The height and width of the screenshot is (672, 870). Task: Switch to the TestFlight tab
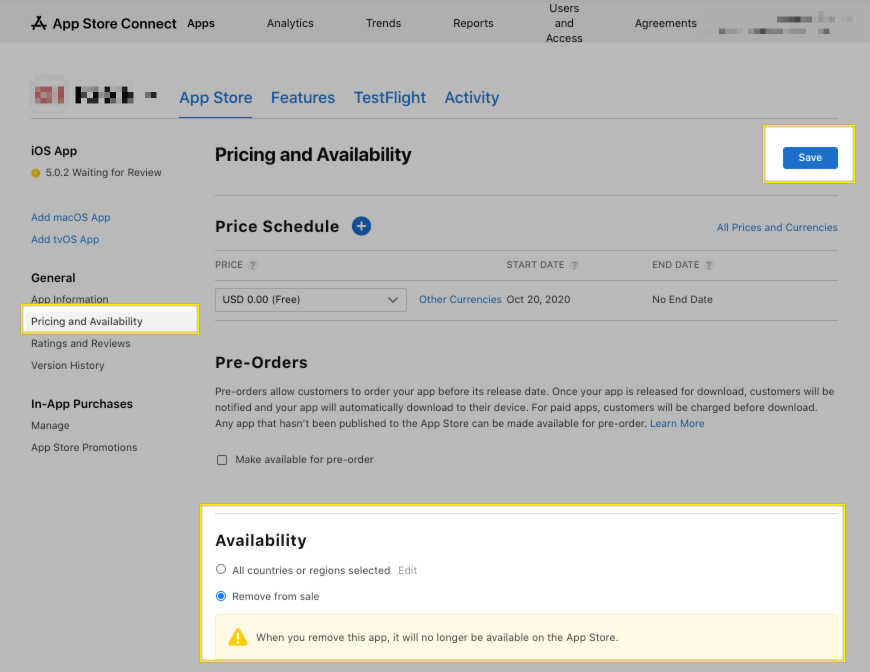point(389,98)
